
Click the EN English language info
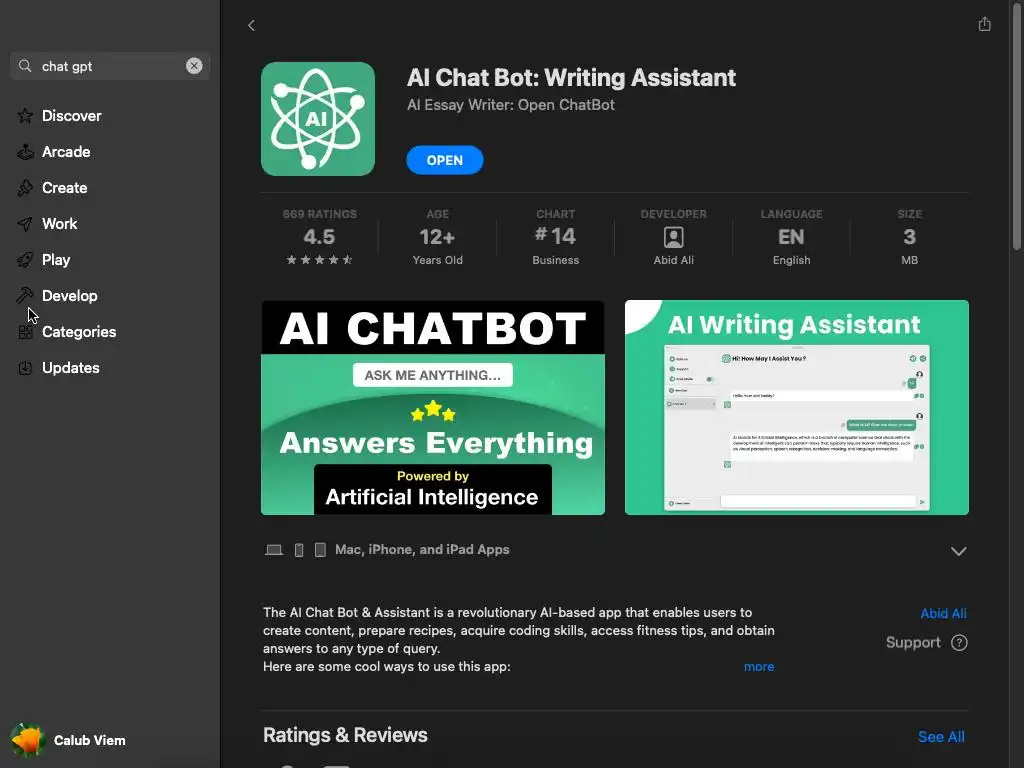(792, 237)
